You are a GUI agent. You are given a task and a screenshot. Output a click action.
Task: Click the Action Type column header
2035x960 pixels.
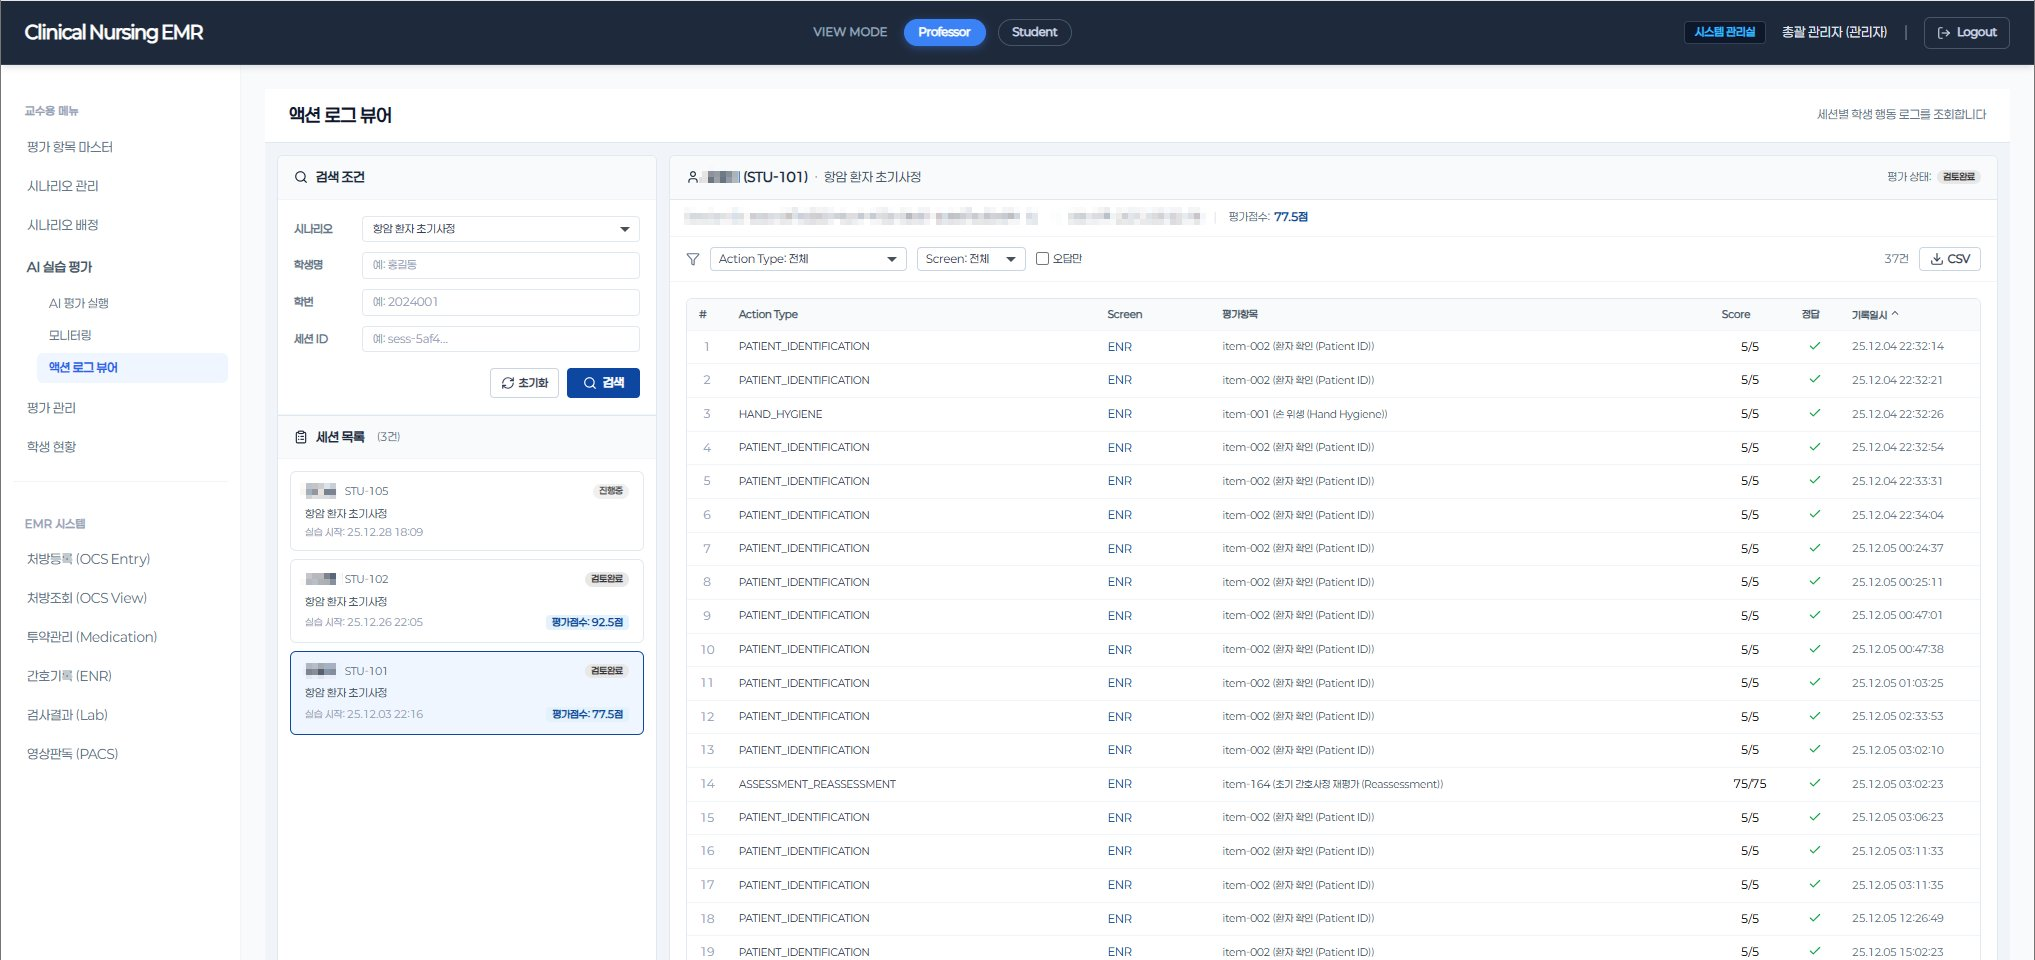tap(768, 314)
